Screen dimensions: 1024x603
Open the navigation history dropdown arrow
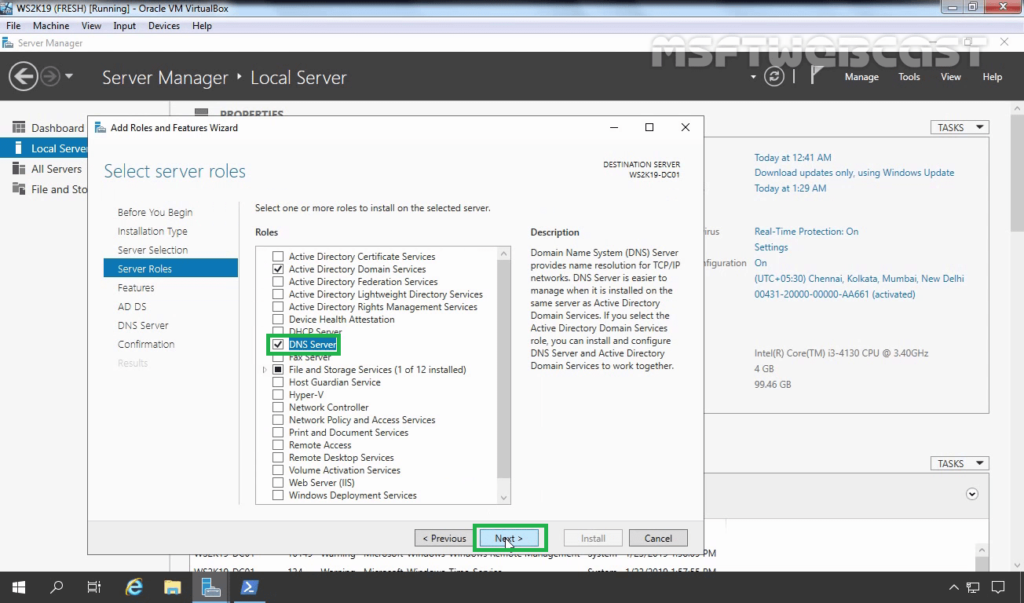[x=69, y=76]
